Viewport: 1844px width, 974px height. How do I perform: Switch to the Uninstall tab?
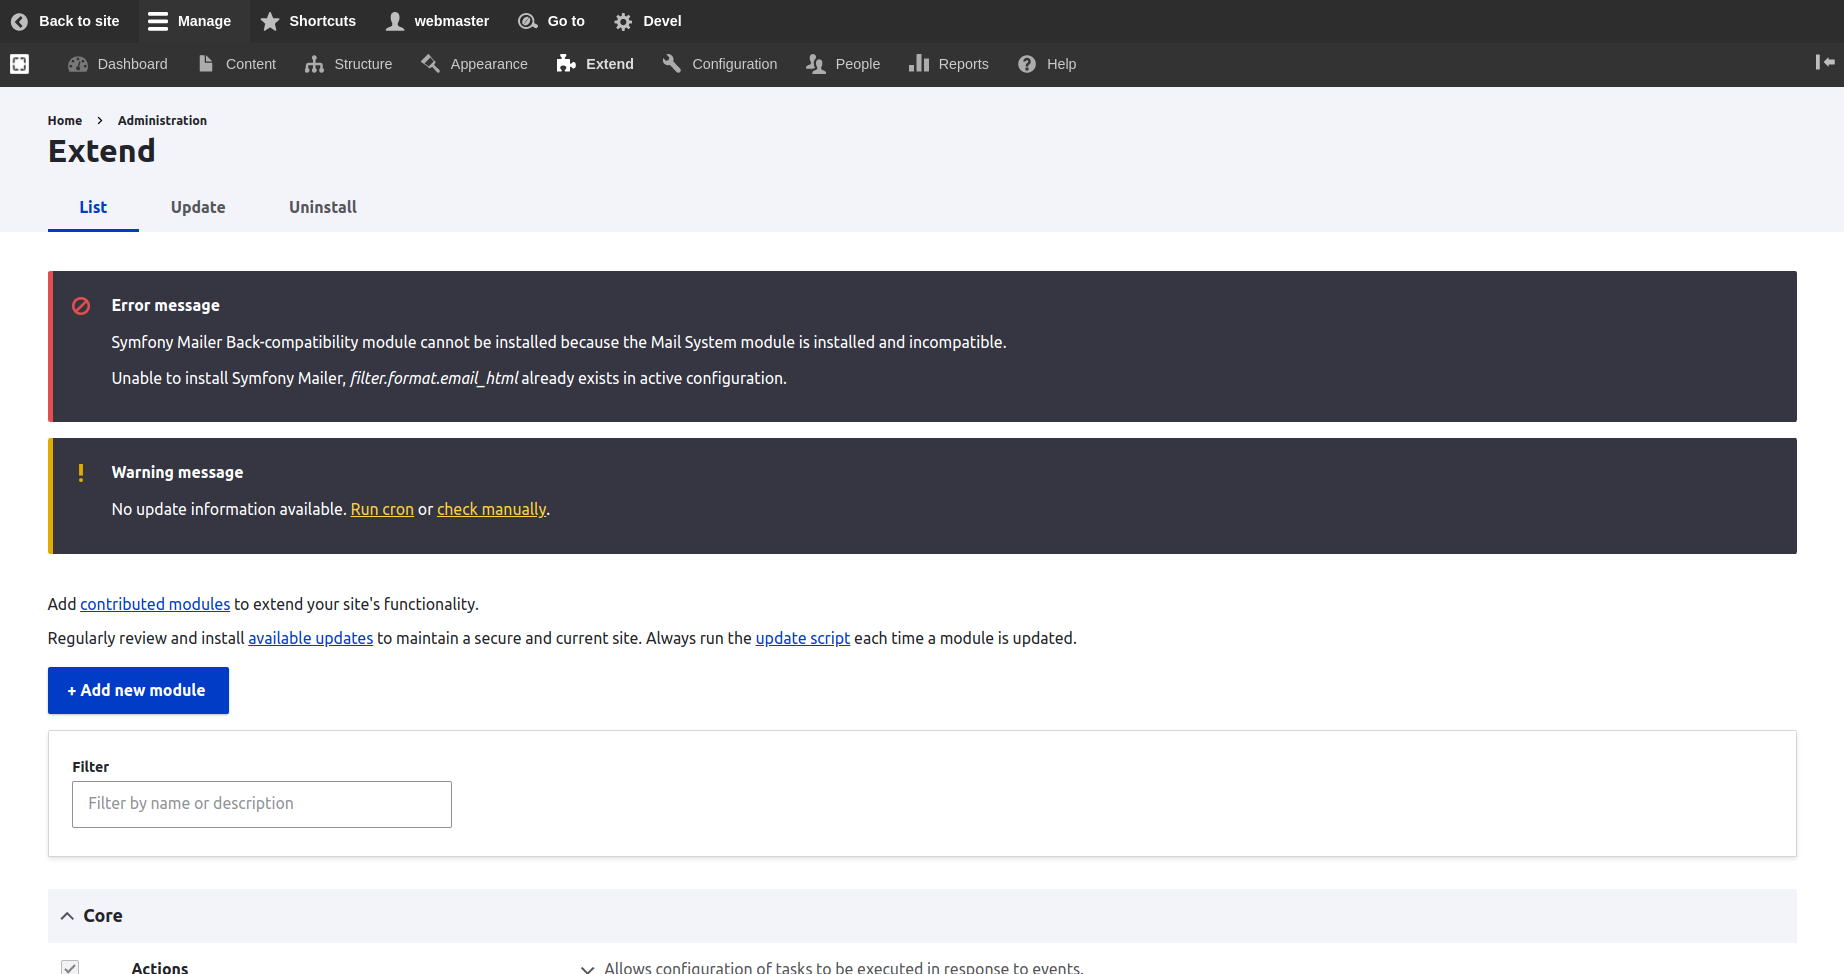point(322,207)
